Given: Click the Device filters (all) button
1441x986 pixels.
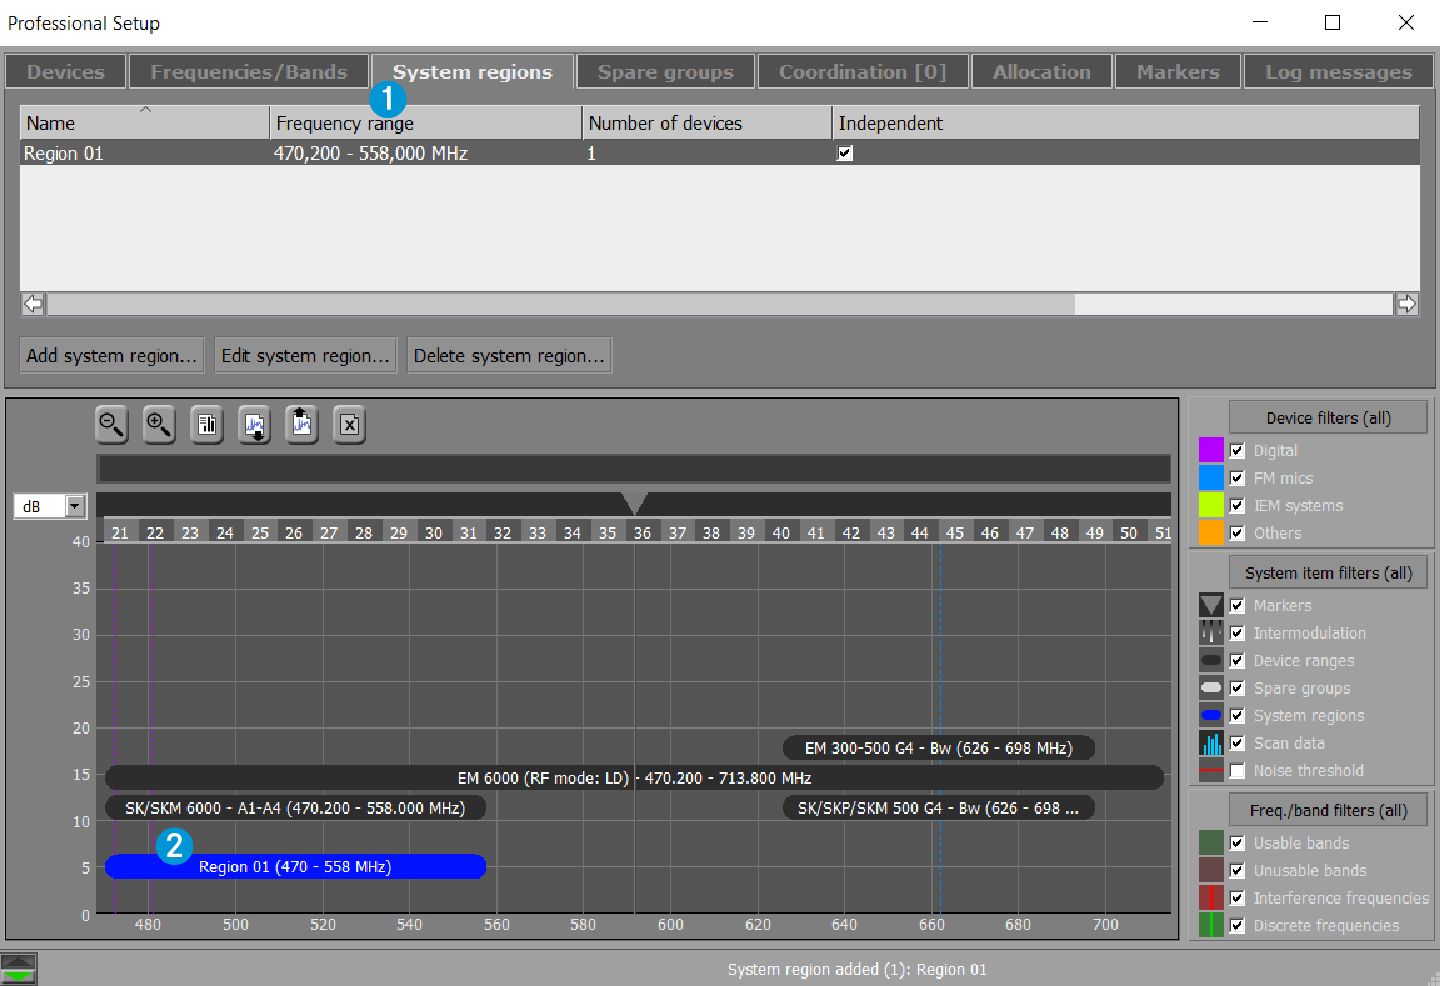Looking at the screenshot, I should coord(1328,418).
